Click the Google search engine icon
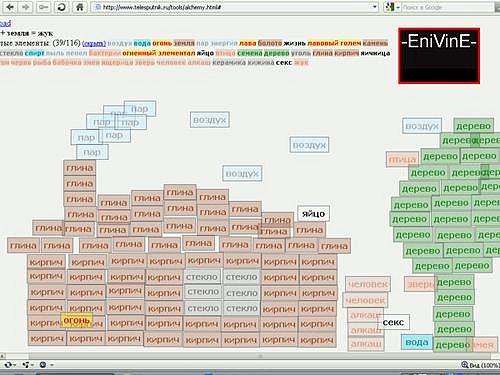 click(x=389, y=7)
